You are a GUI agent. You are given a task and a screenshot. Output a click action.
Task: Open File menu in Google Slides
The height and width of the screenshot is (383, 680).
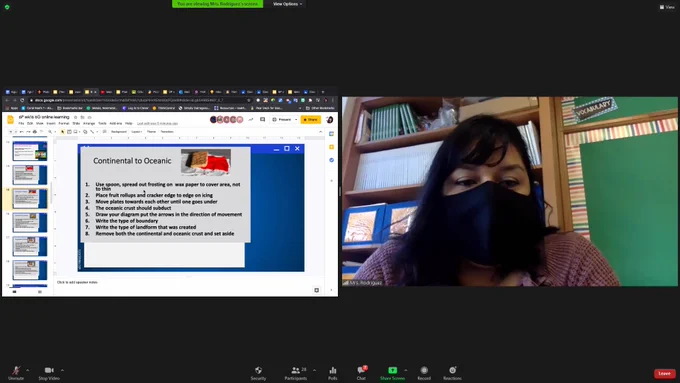coord(21,124)
